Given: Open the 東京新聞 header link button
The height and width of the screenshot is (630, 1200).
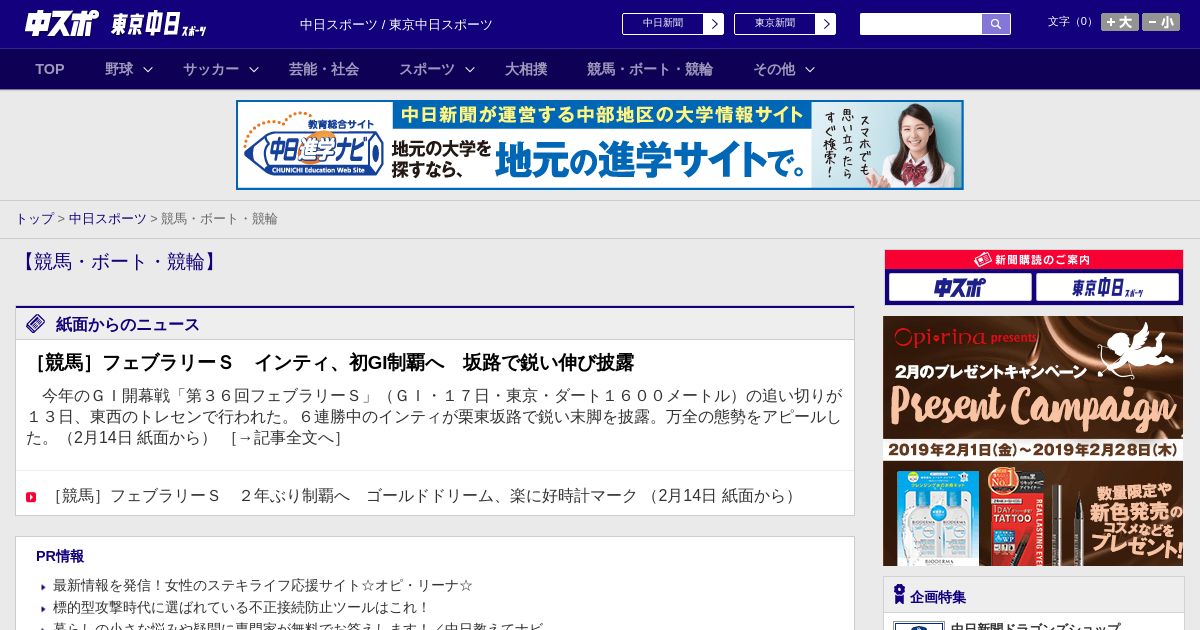Looking at the screenshot, I should (x=775, y=24).
